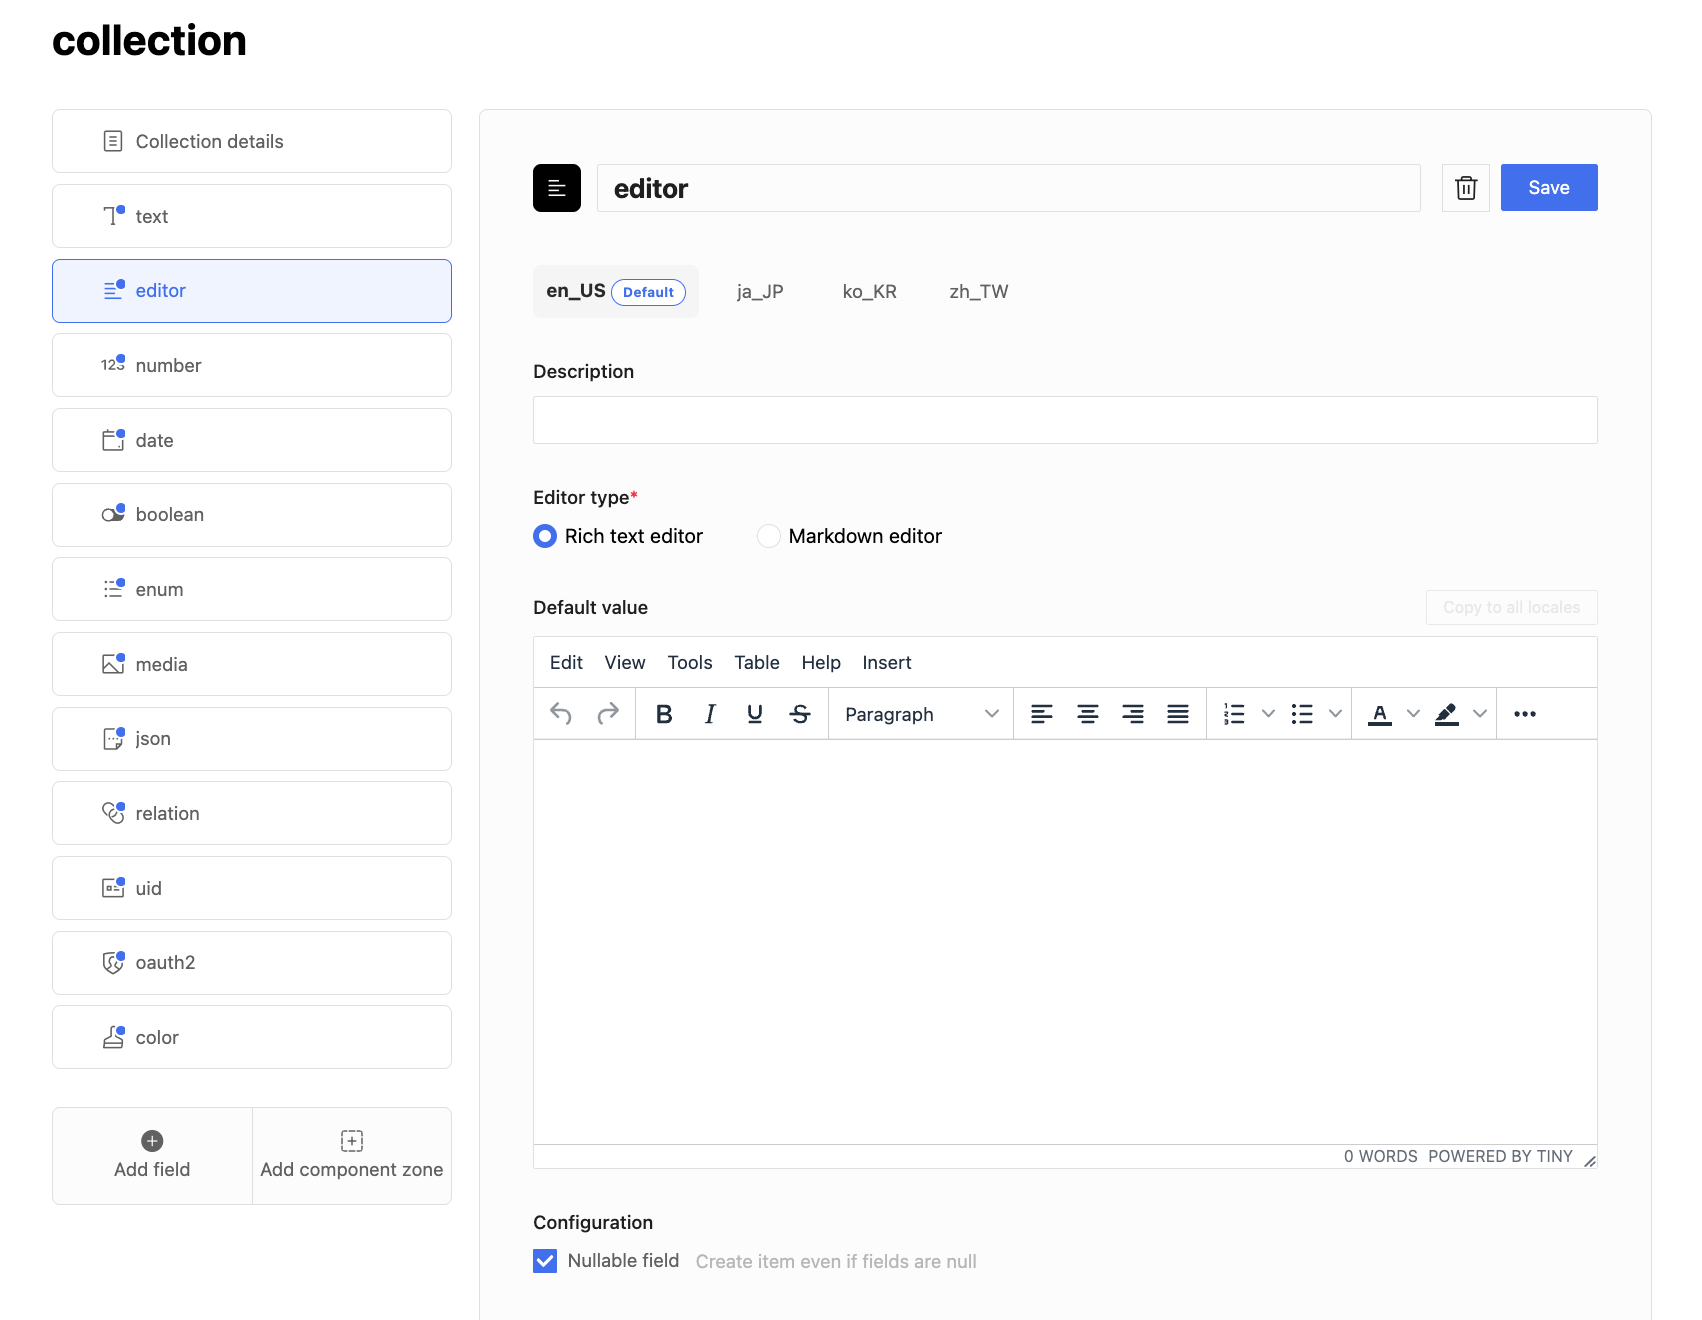Open text color picker arrow

click(x=1413, y=714)
